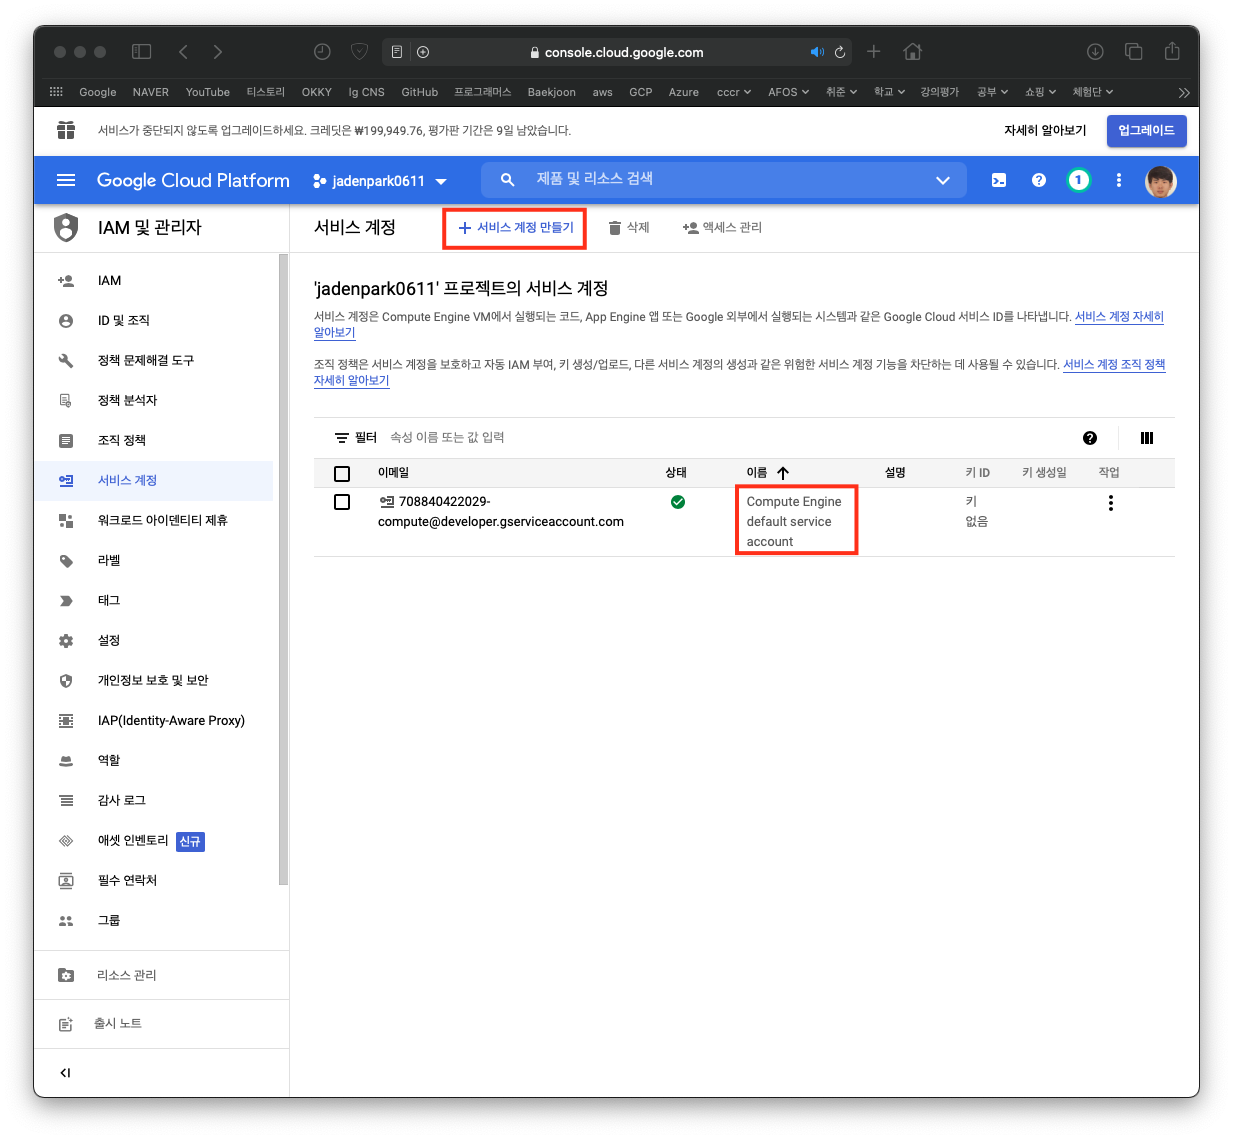Open '리소스 관리' at sidebar bottom
Viewport: 1233px width, 1139px height.
161,975
